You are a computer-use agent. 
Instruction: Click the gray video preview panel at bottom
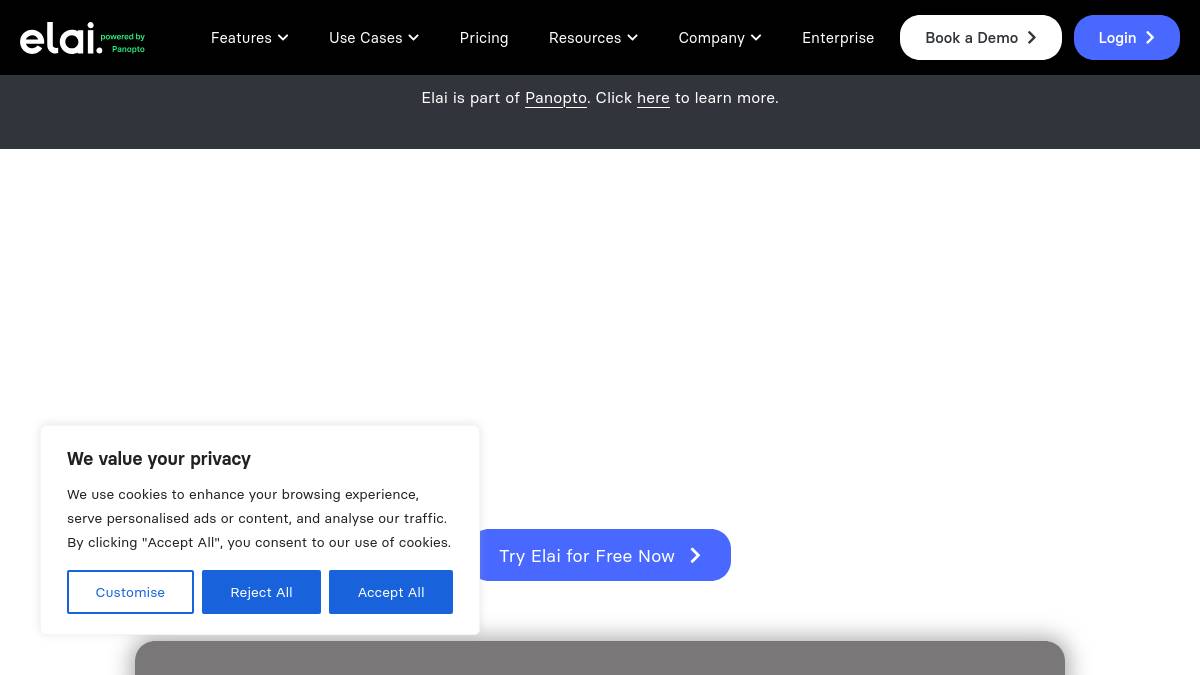click(x=600, y=658)
